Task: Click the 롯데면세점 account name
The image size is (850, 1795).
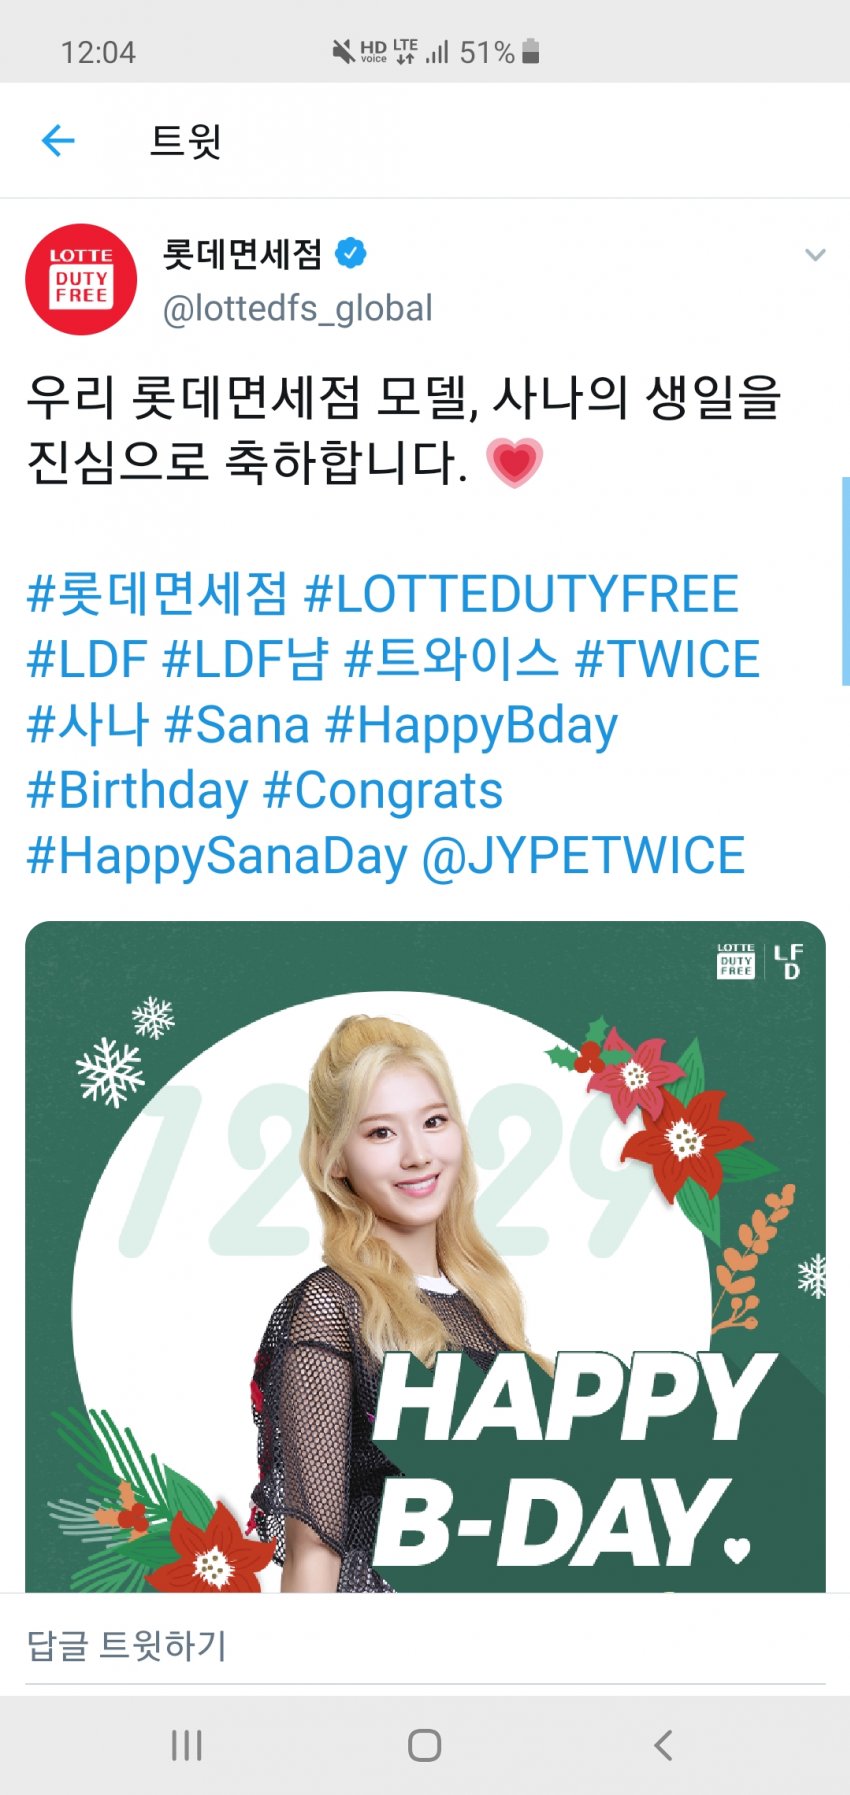Action: coord(243,254)
